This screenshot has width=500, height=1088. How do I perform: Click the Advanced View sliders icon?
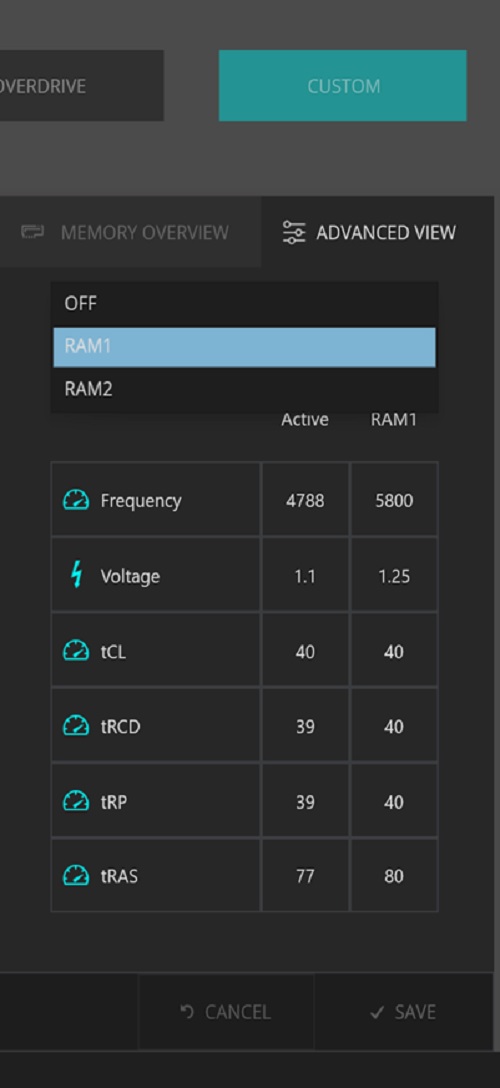coord(294,232)
